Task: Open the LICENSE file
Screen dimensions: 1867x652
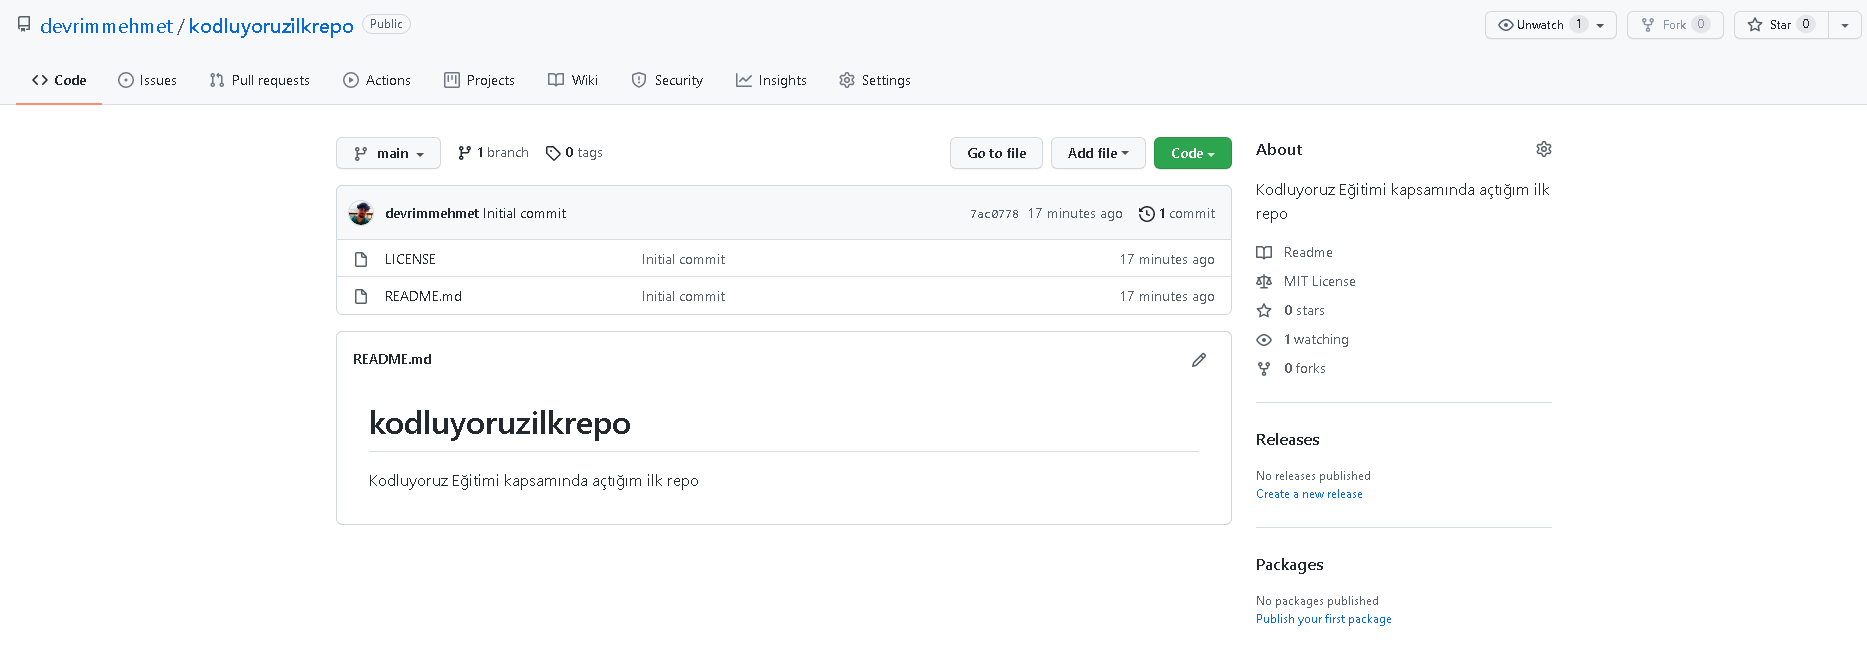Action: (410, 259)
